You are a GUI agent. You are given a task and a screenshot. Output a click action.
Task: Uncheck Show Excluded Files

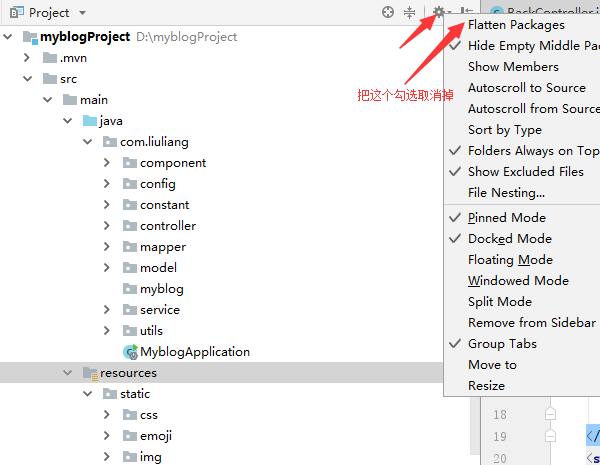point(522,172)
